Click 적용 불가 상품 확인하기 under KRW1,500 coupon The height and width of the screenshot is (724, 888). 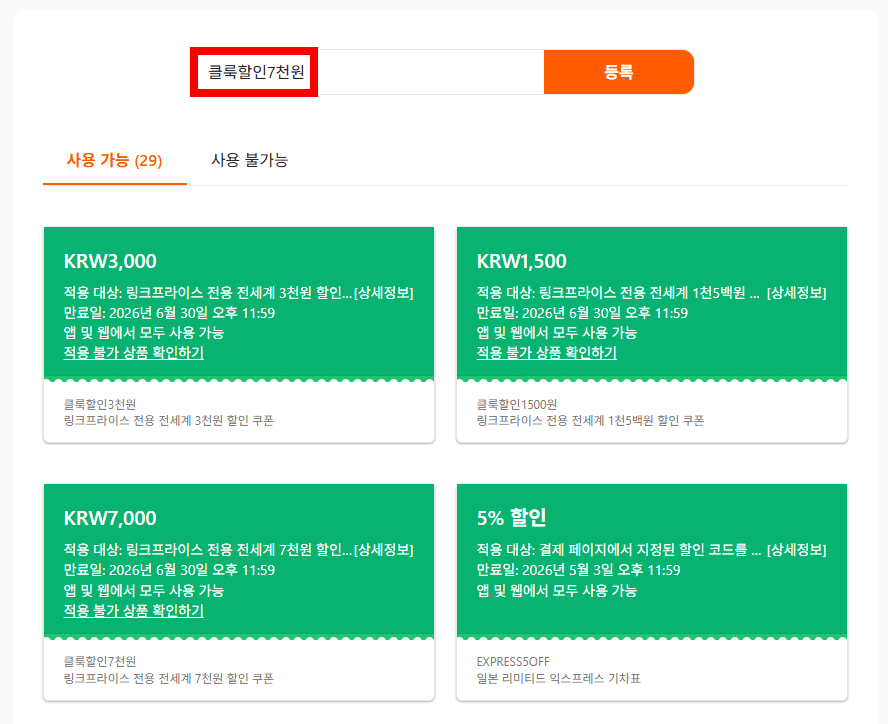point(543,352)
